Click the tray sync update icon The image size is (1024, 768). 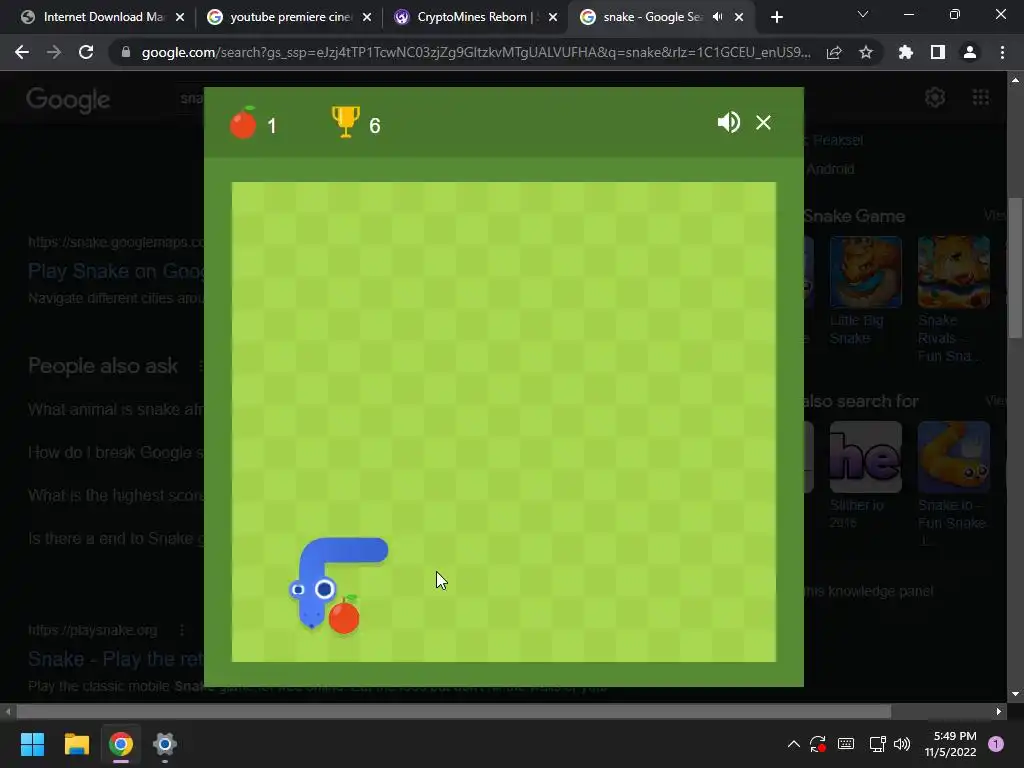coord(818,744)
